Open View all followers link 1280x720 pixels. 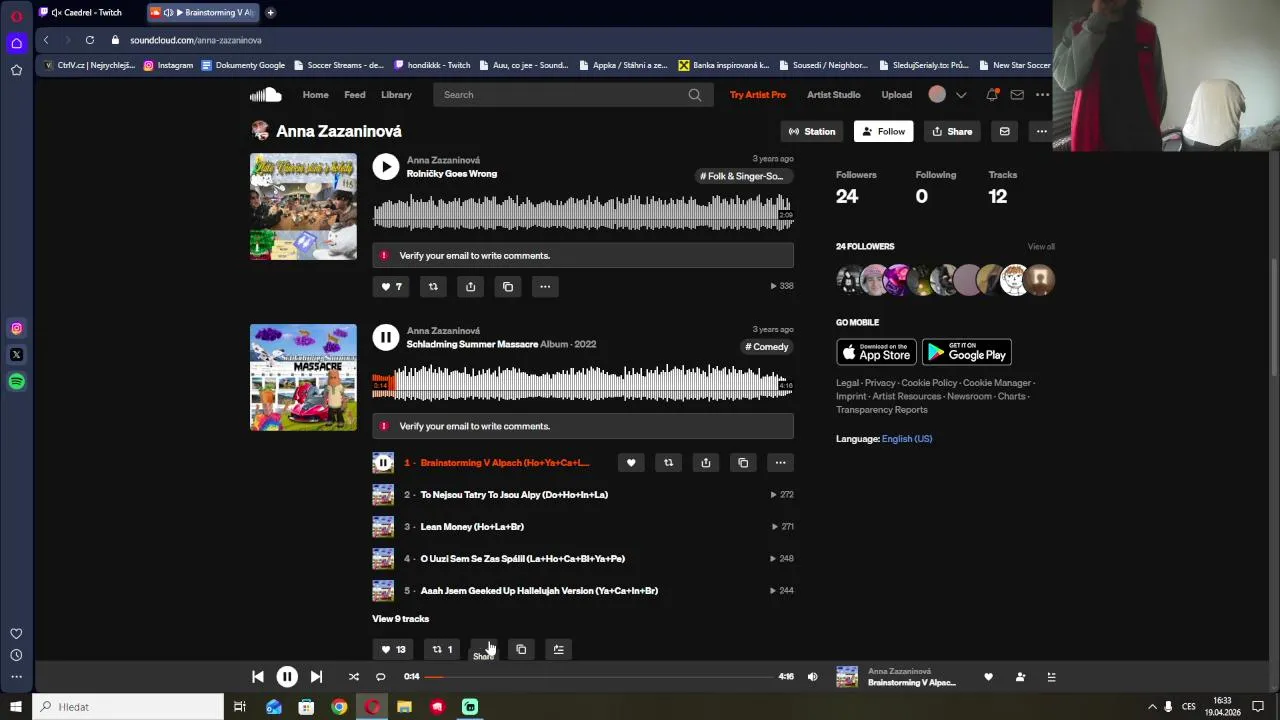coord(1041,247)
